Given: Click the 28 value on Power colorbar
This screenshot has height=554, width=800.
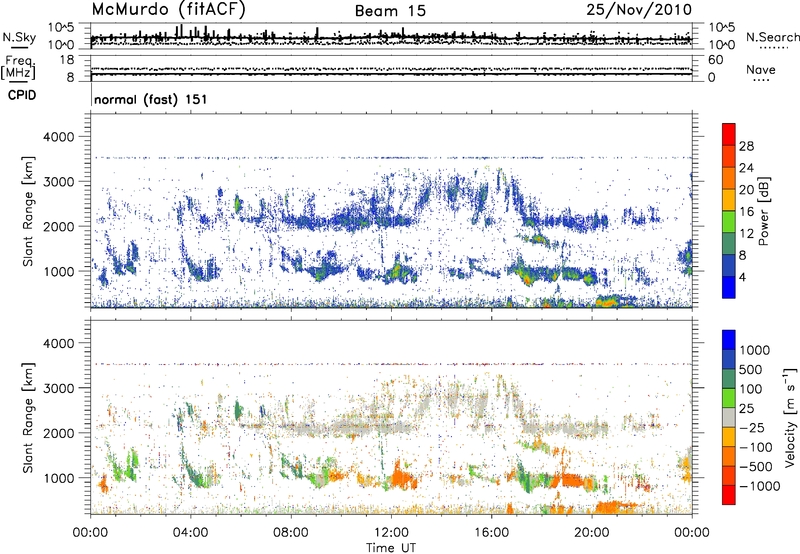Looking at the screenshot, I should [x=746, y=146].
